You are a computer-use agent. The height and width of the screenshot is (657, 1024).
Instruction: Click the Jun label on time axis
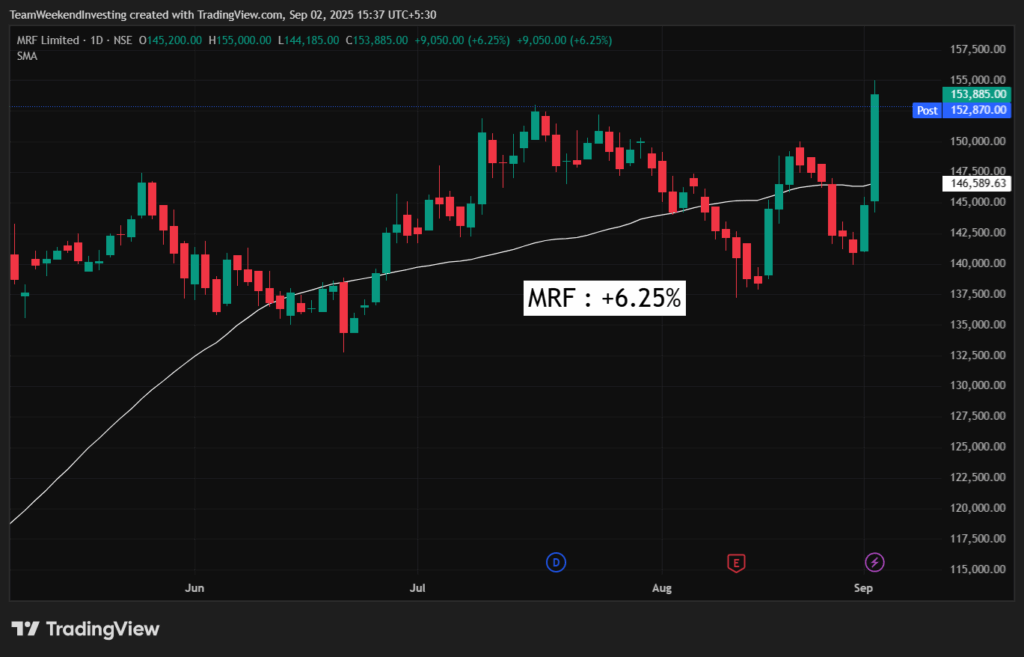click(195, 588)
